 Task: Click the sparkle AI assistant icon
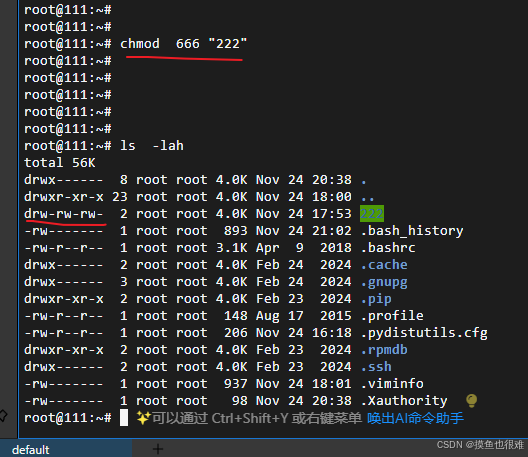point(143,418)
